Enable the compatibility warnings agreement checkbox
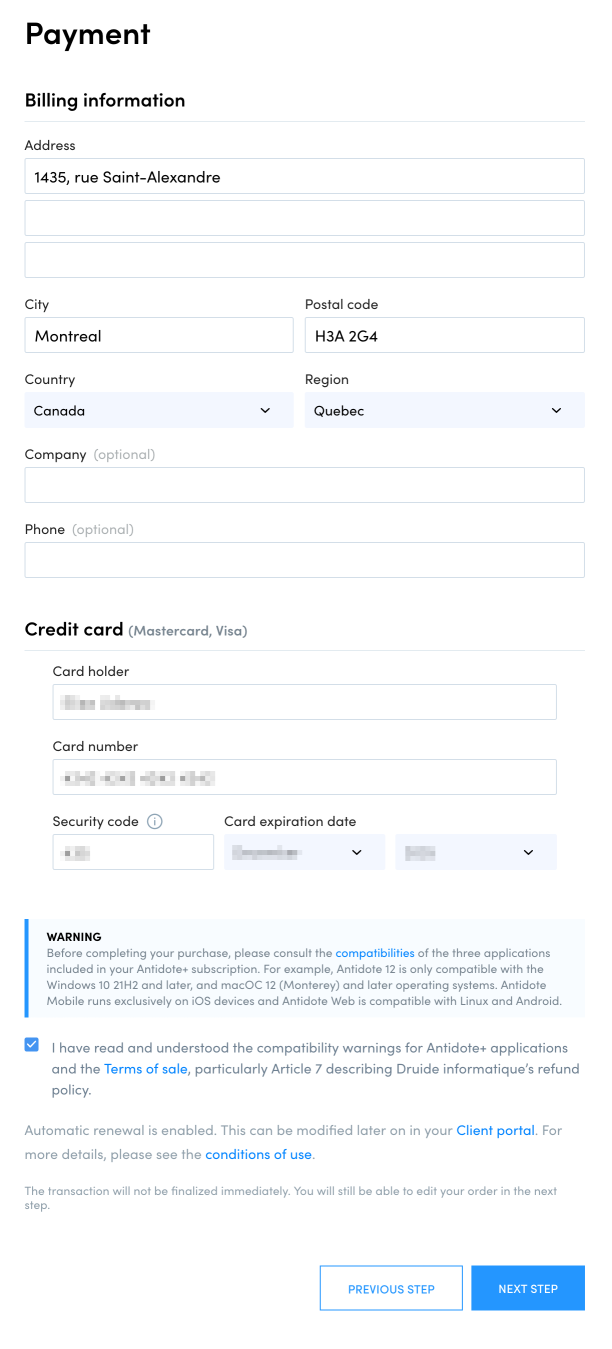The height and width of the screenshot is (1349, 612). click(31, 1046)
